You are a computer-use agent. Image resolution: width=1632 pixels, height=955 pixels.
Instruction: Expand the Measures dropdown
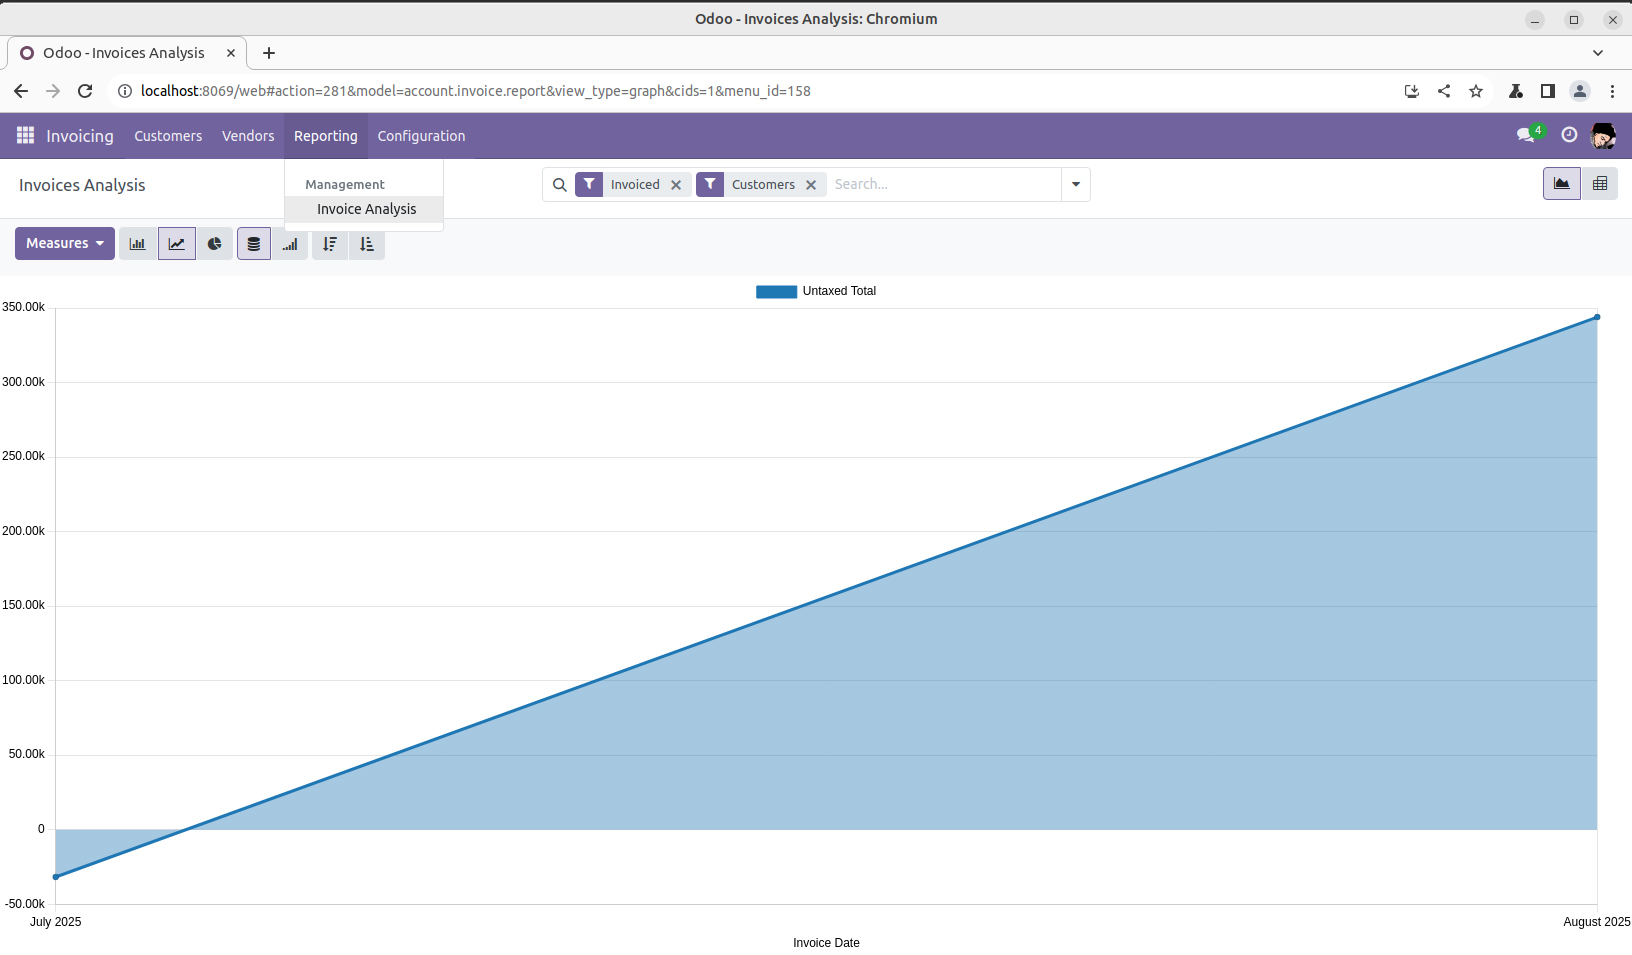click(65, 244)
